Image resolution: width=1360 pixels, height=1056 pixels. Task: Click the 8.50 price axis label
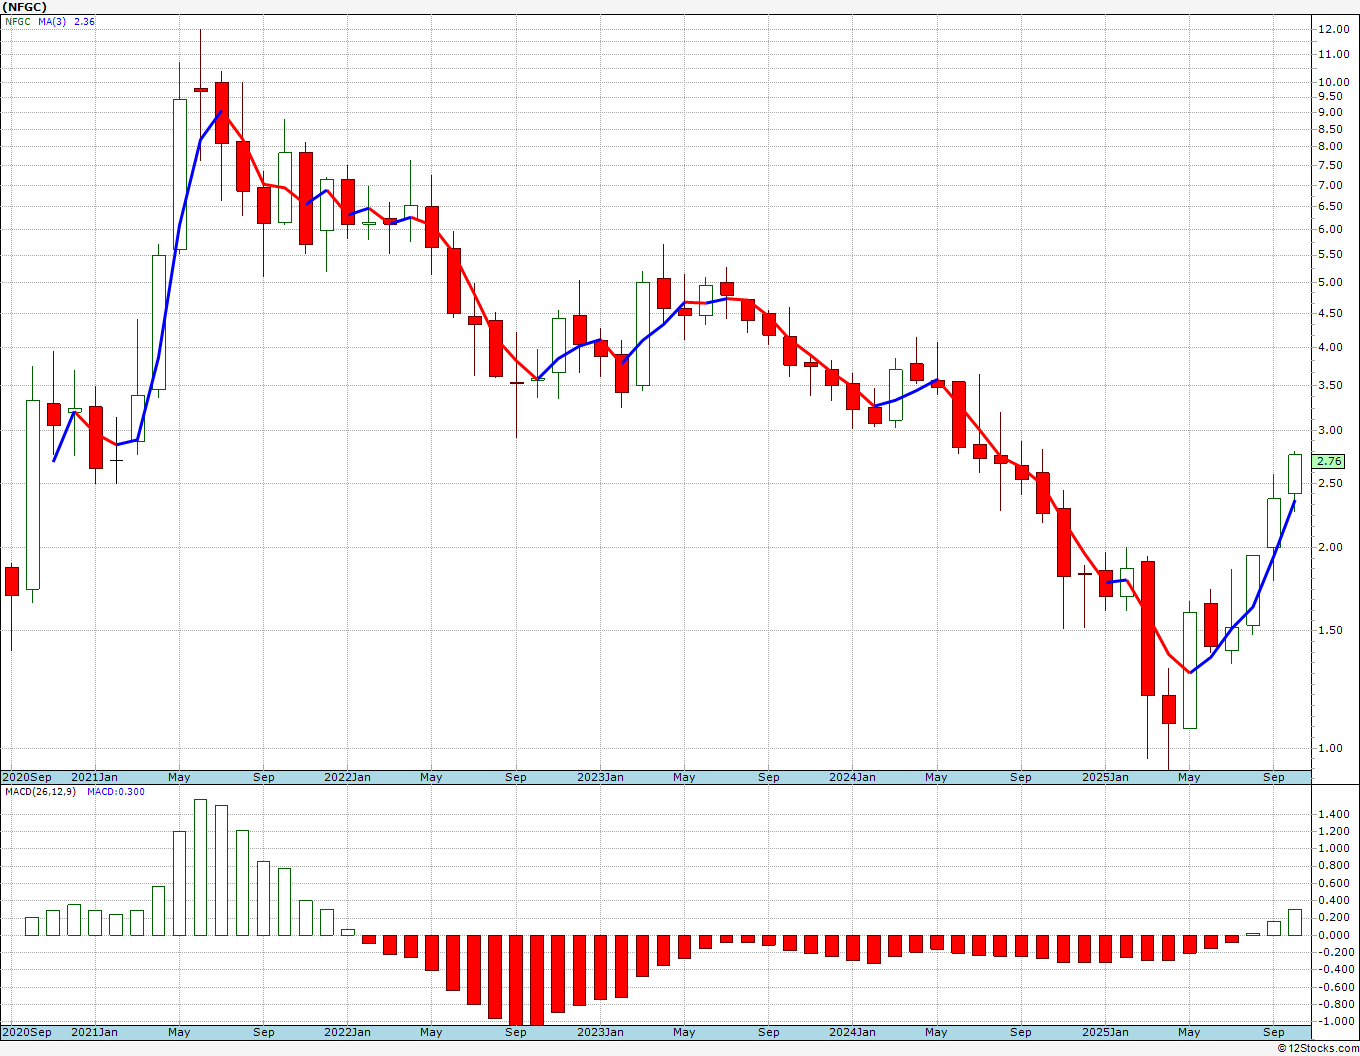coord(1330,128)
